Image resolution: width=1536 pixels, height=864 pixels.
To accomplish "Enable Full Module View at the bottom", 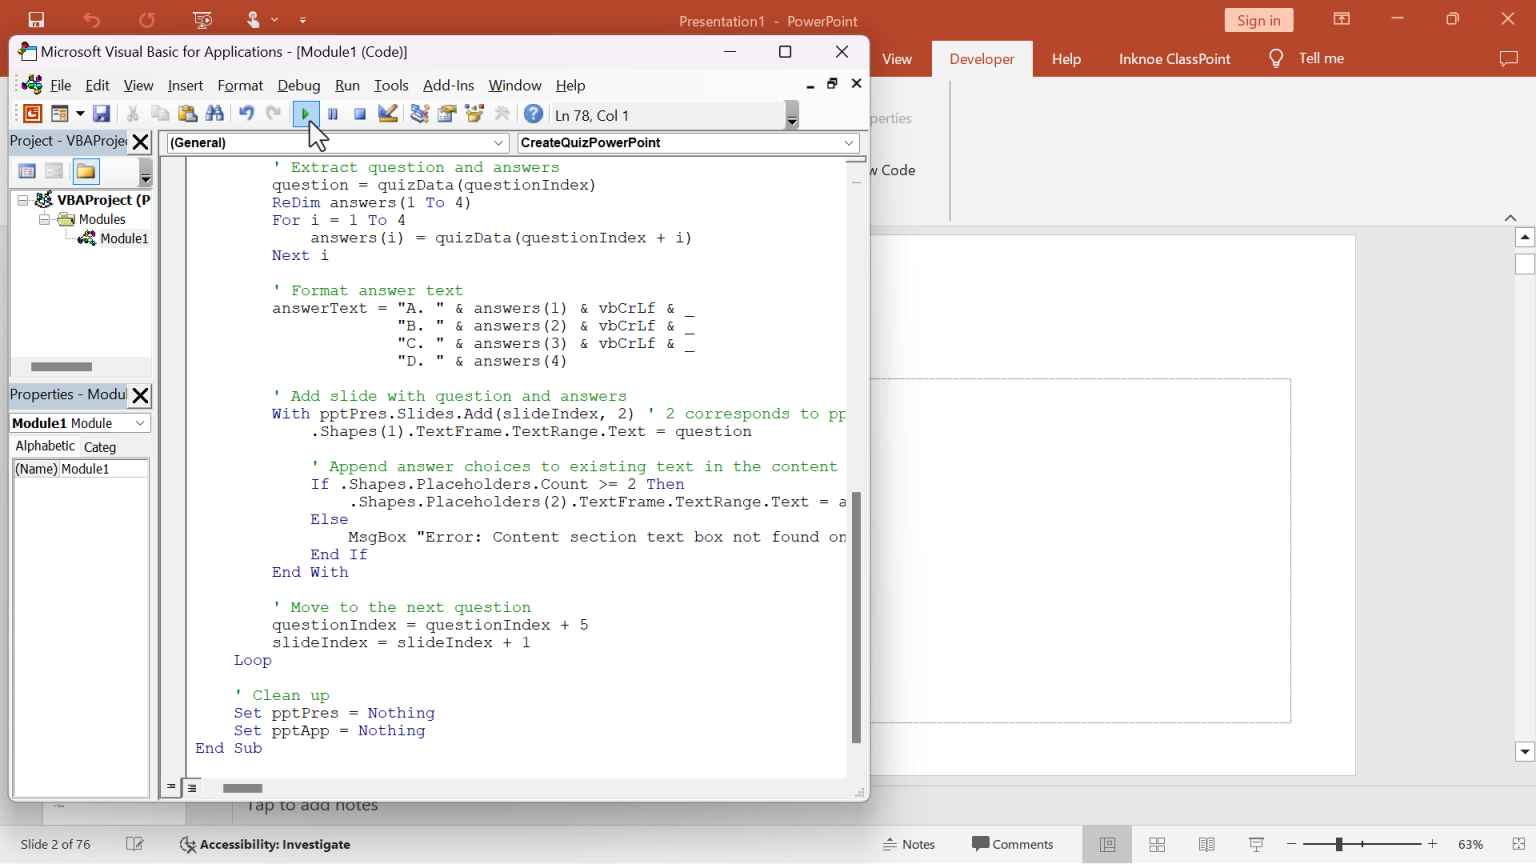I will 191,787.
